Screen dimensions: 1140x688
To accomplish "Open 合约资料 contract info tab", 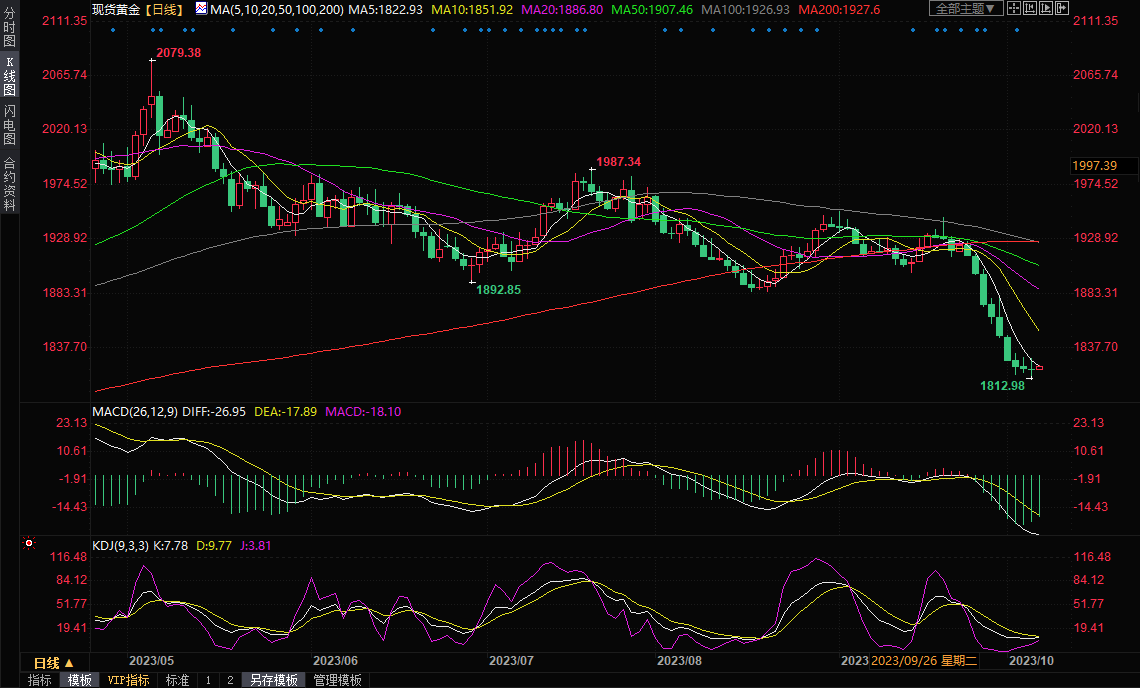I will [x=9, y=184].
